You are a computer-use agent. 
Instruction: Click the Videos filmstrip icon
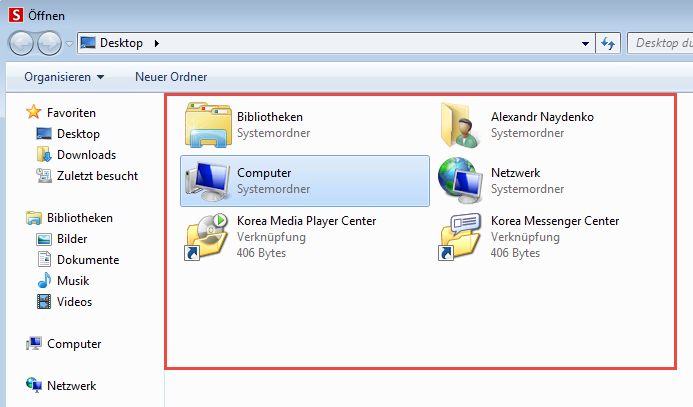44,302
